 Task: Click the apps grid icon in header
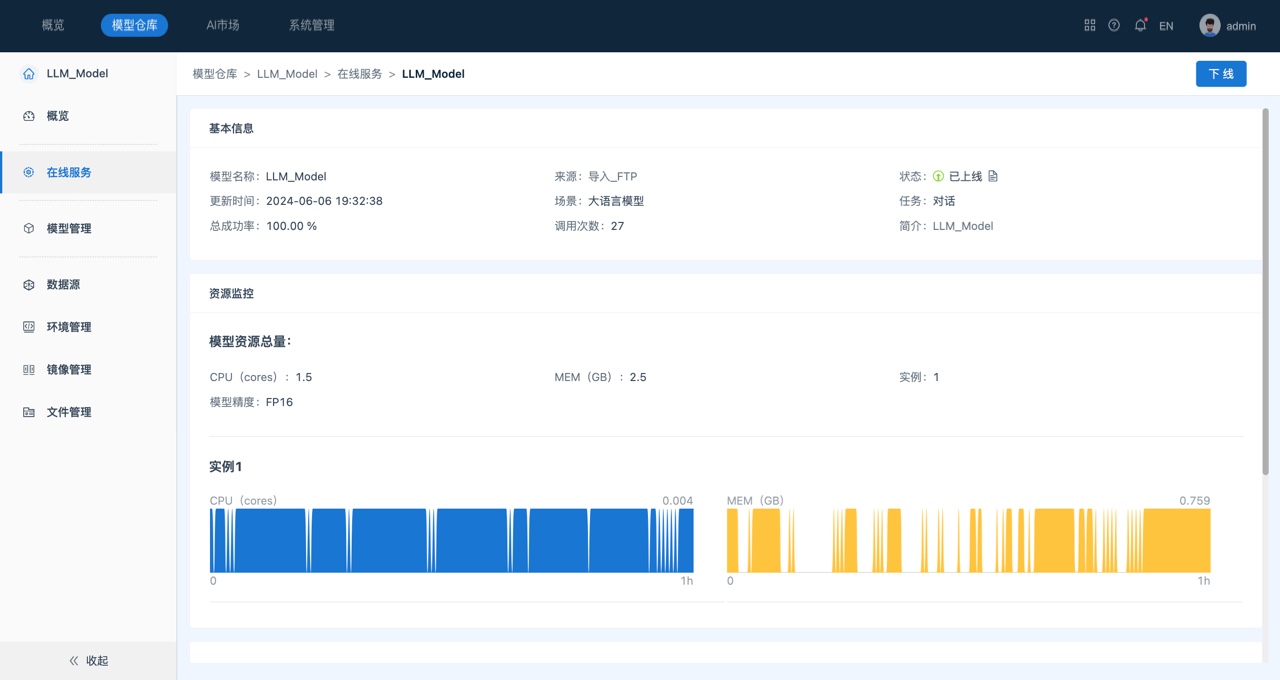pos(1090,26)
